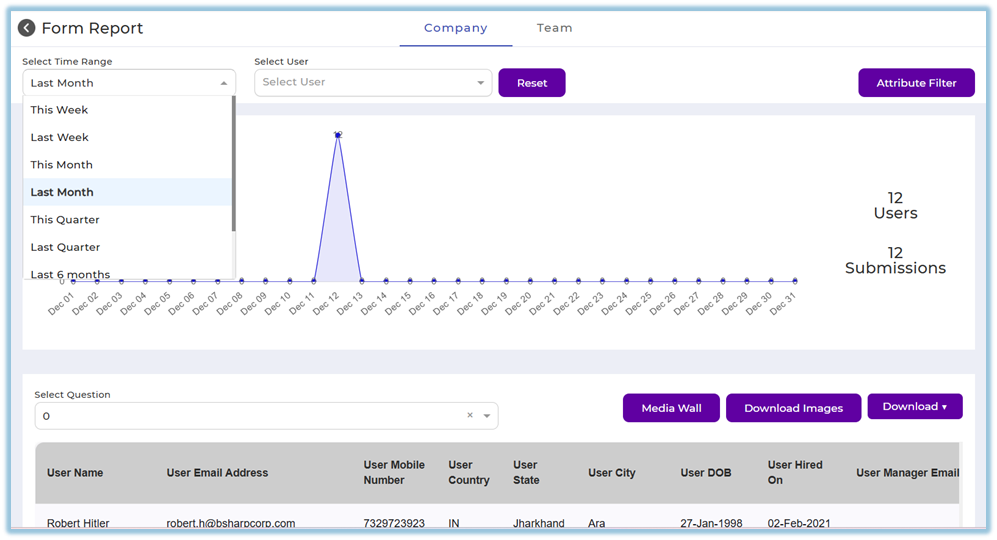This screenshot has width=997, height=540.
Task: Collapse the time range dropdown arrow
Action: coord(223,83)
